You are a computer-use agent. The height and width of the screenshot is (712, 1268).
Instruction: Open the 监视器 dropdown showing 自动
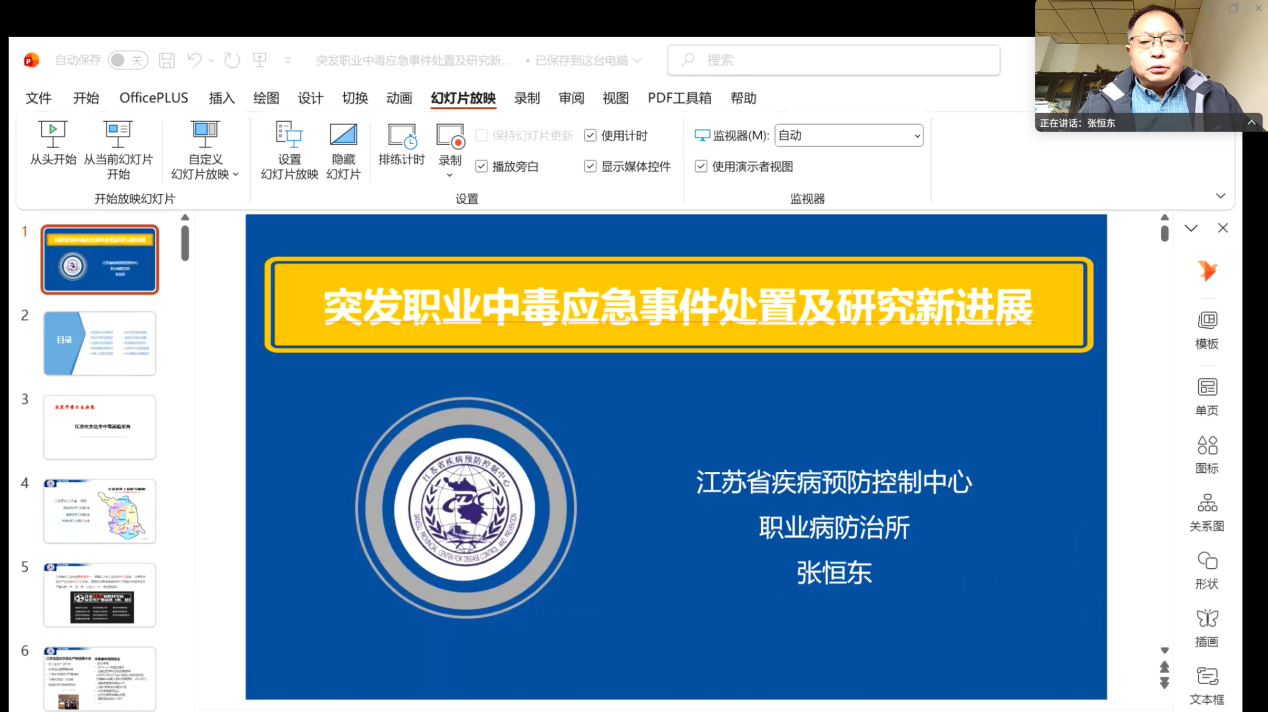point(848,135)
